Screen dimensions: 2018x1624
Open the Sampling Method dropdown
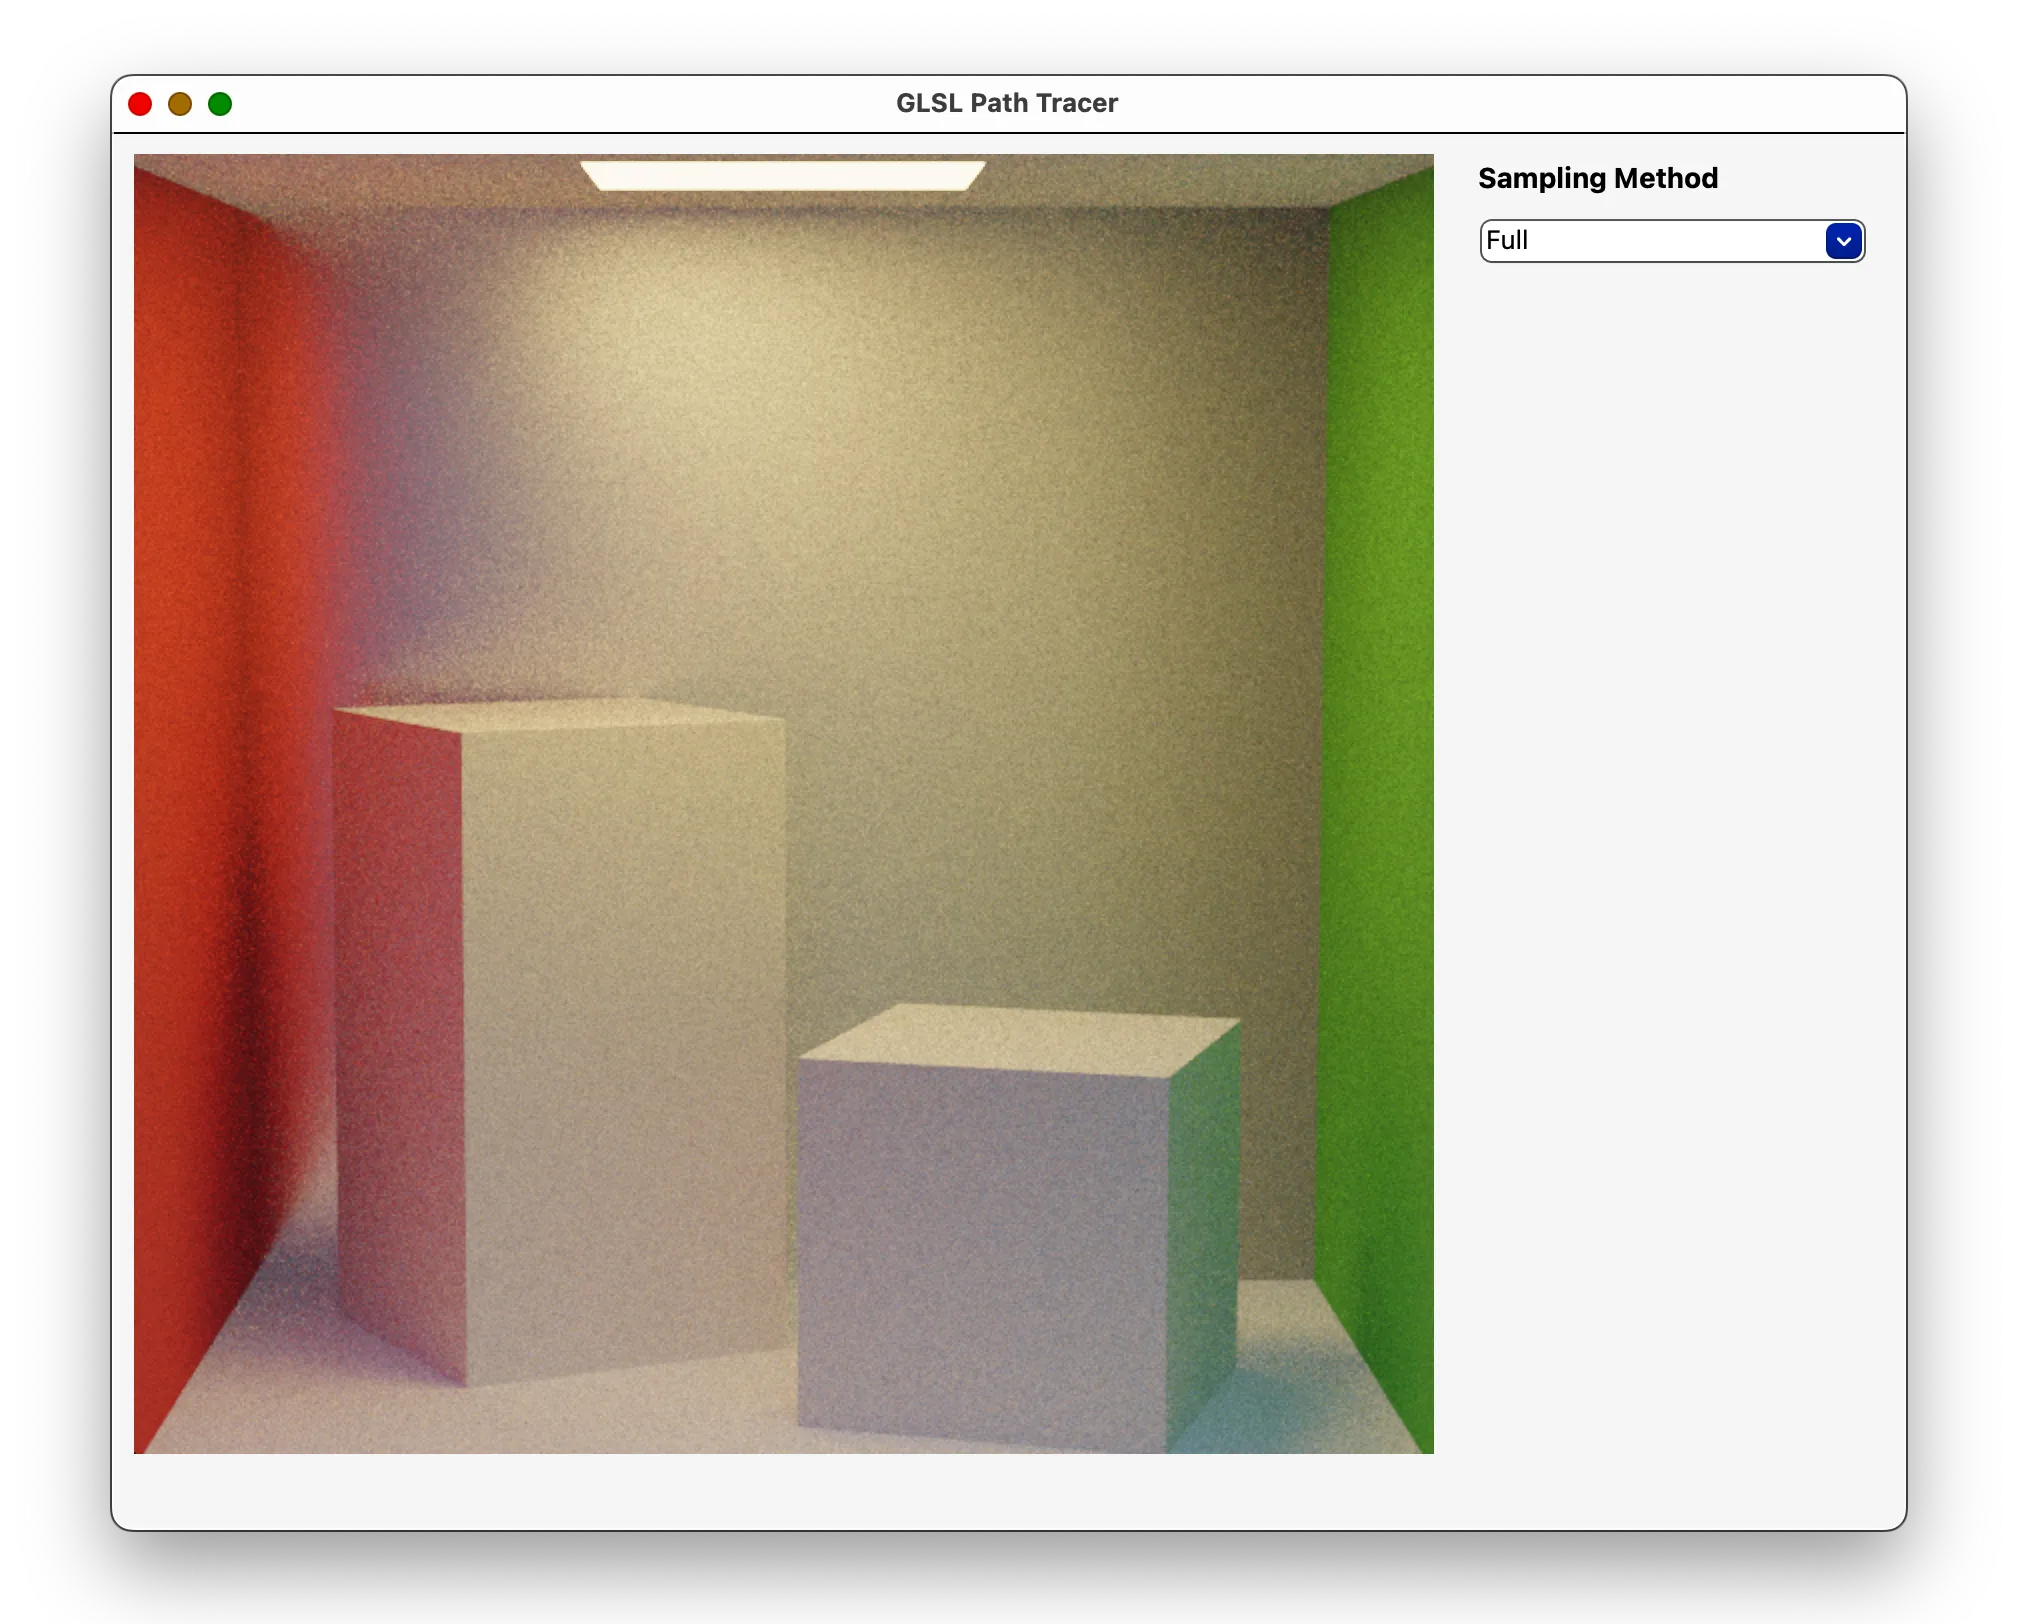pyautogui.click(x=1670, y=241)
